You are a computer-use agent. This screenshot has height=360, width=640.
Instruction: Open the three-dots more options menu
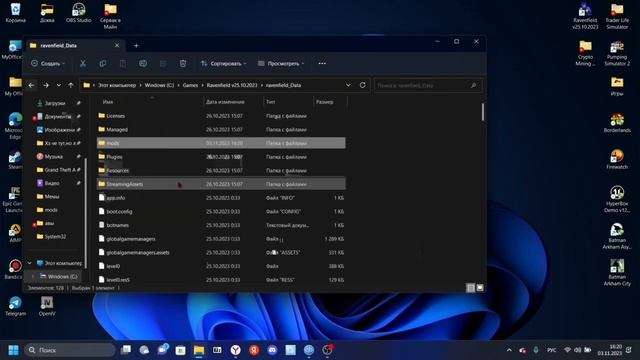point(322,63)
